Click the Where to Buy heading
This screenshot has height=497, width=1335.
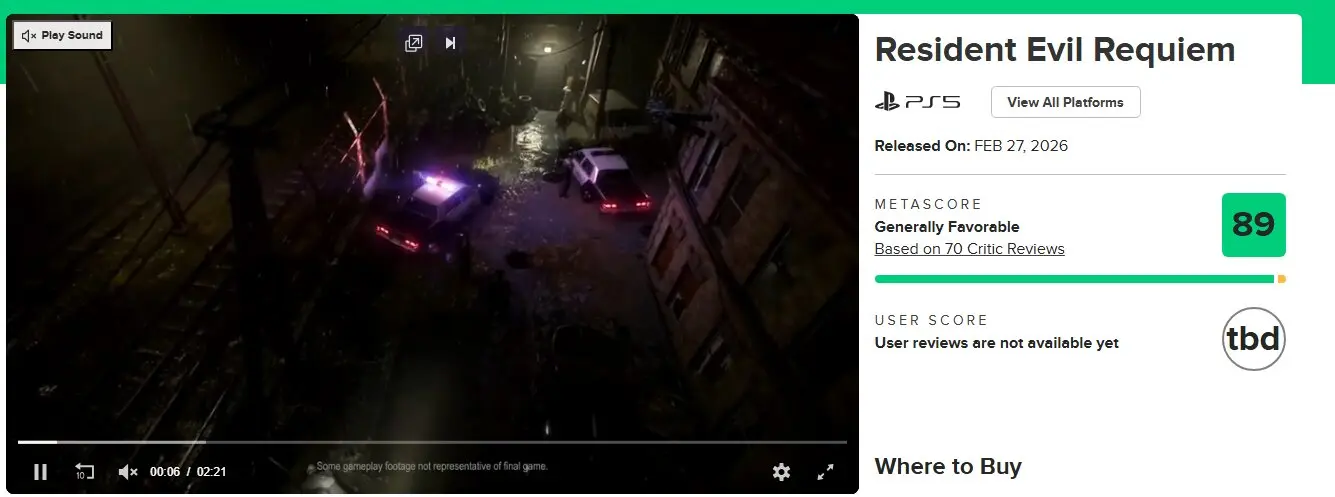pyautogui.click(x=947, y=466)
